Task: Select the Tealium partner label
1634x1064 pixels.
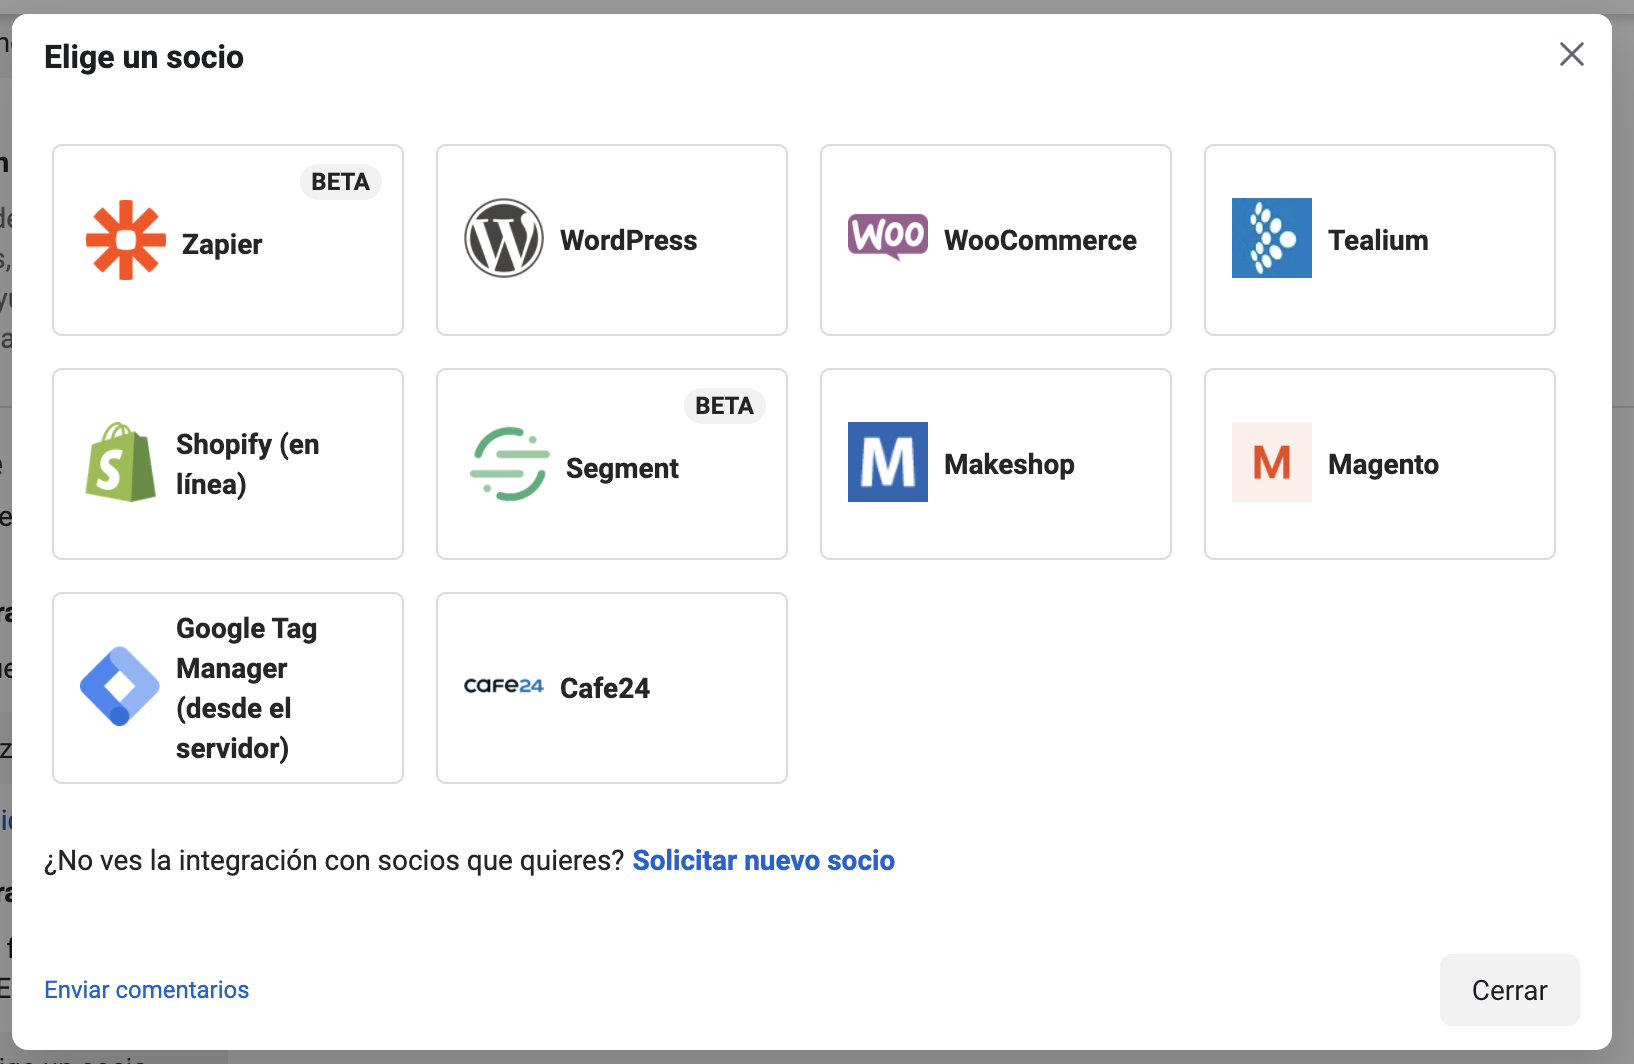Action: click(1378, 240)
